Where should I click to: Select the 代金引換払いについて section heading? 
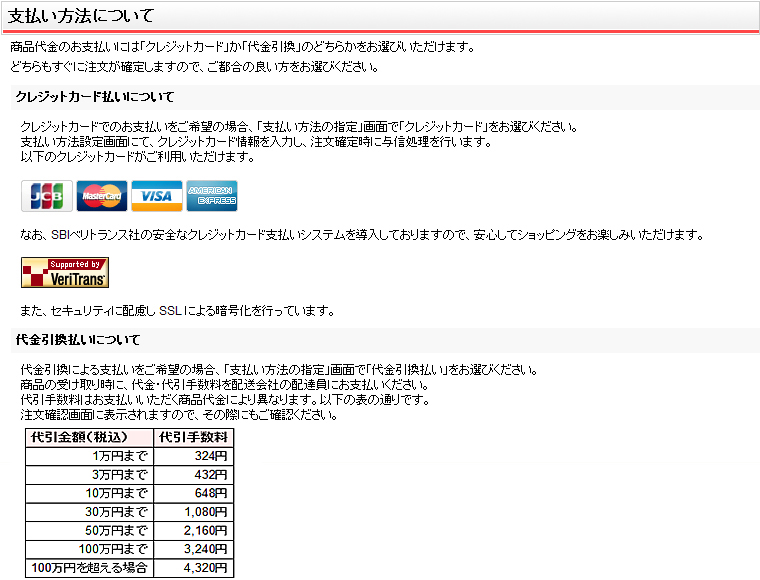click(79, 340)
